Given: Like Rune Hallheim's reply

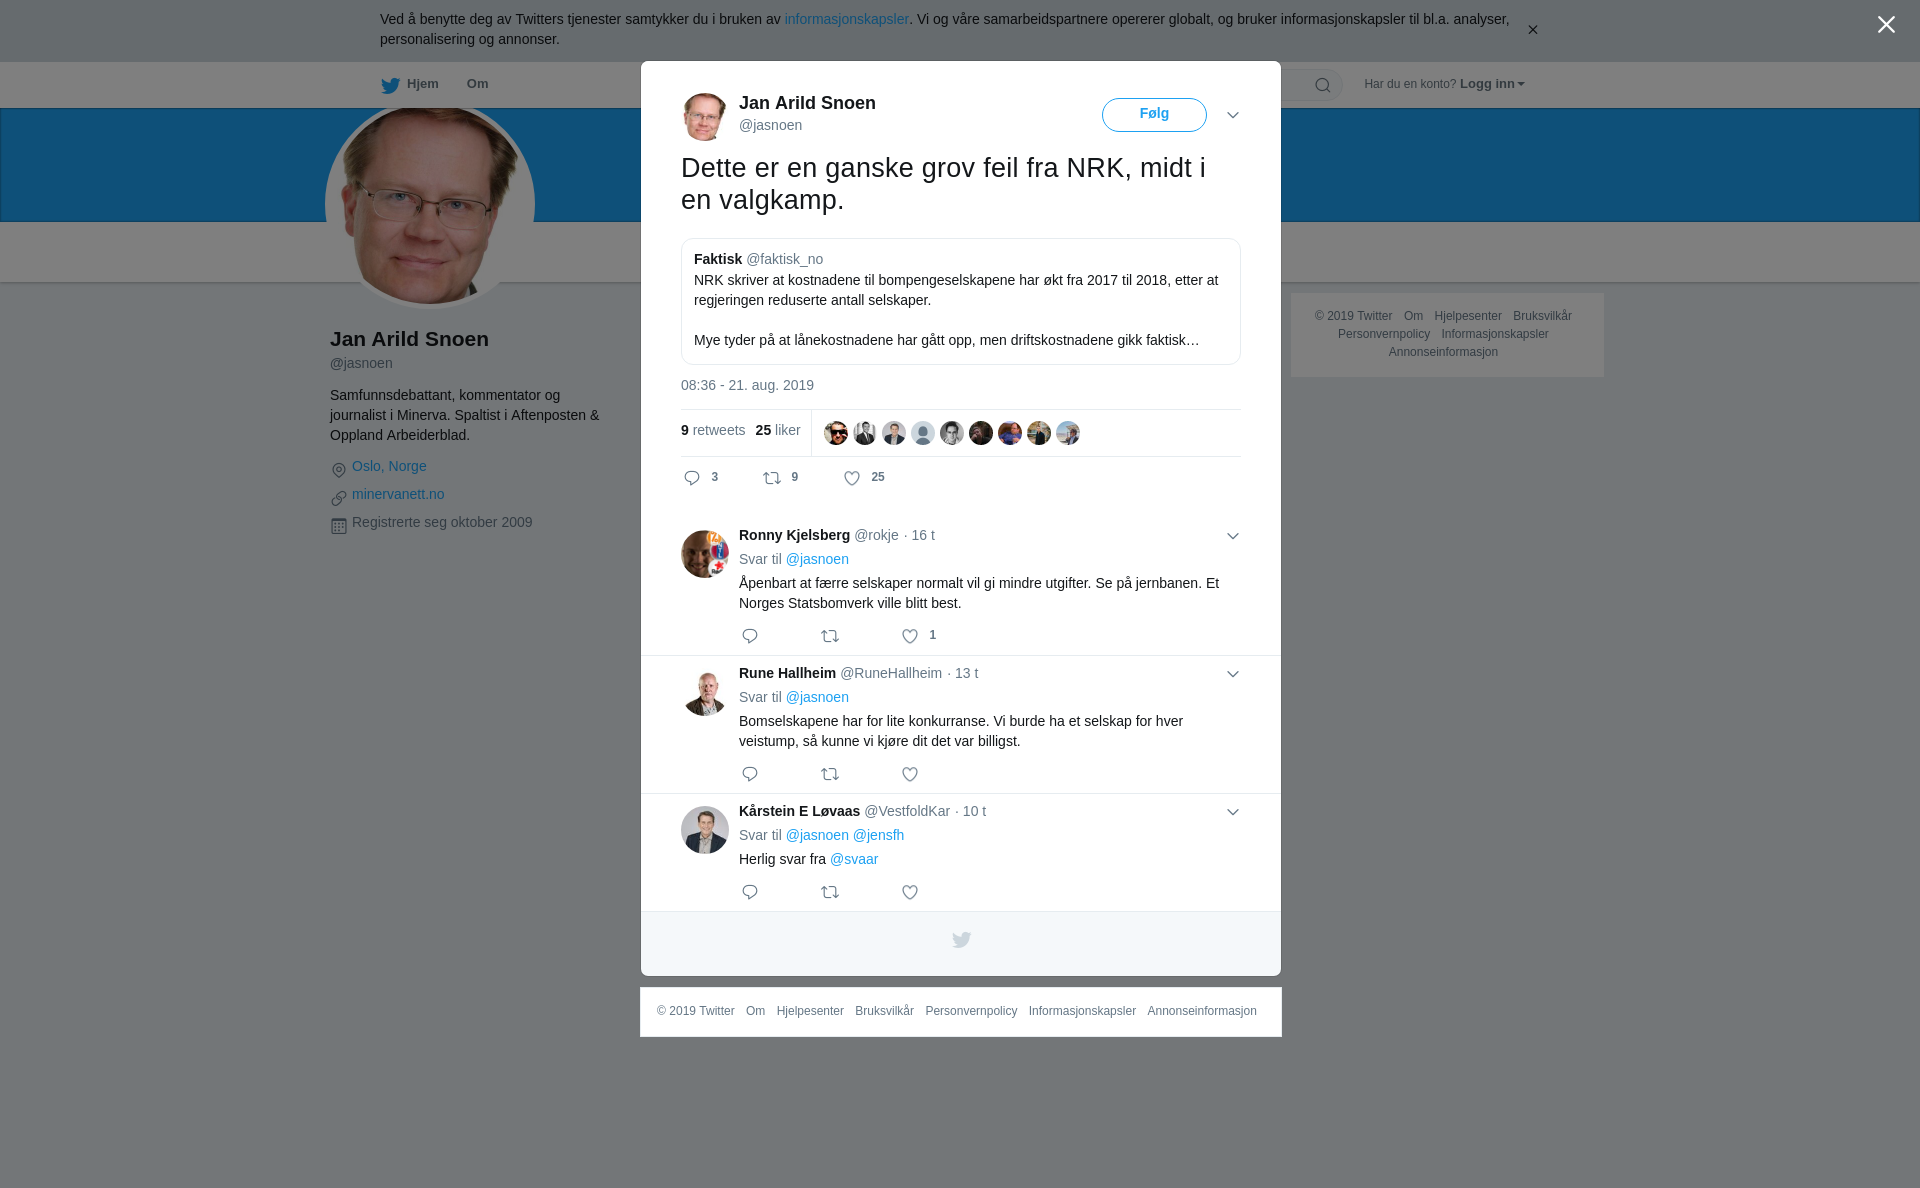Looking at the screenshot, I should [x=910, y=774].
